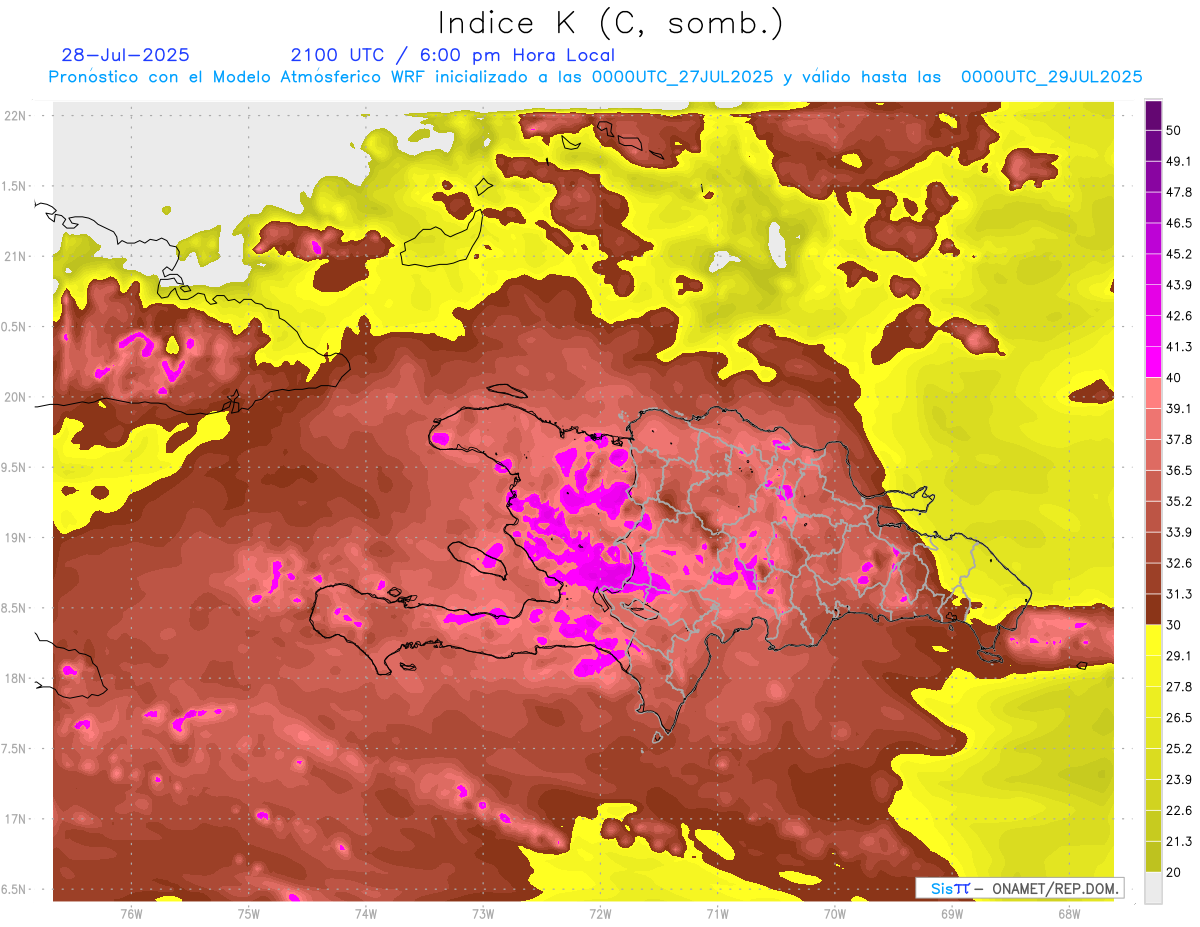Click the latitude axis label '20N'
This screenshot has height=927, width=1200.
(x=17, y=397)
